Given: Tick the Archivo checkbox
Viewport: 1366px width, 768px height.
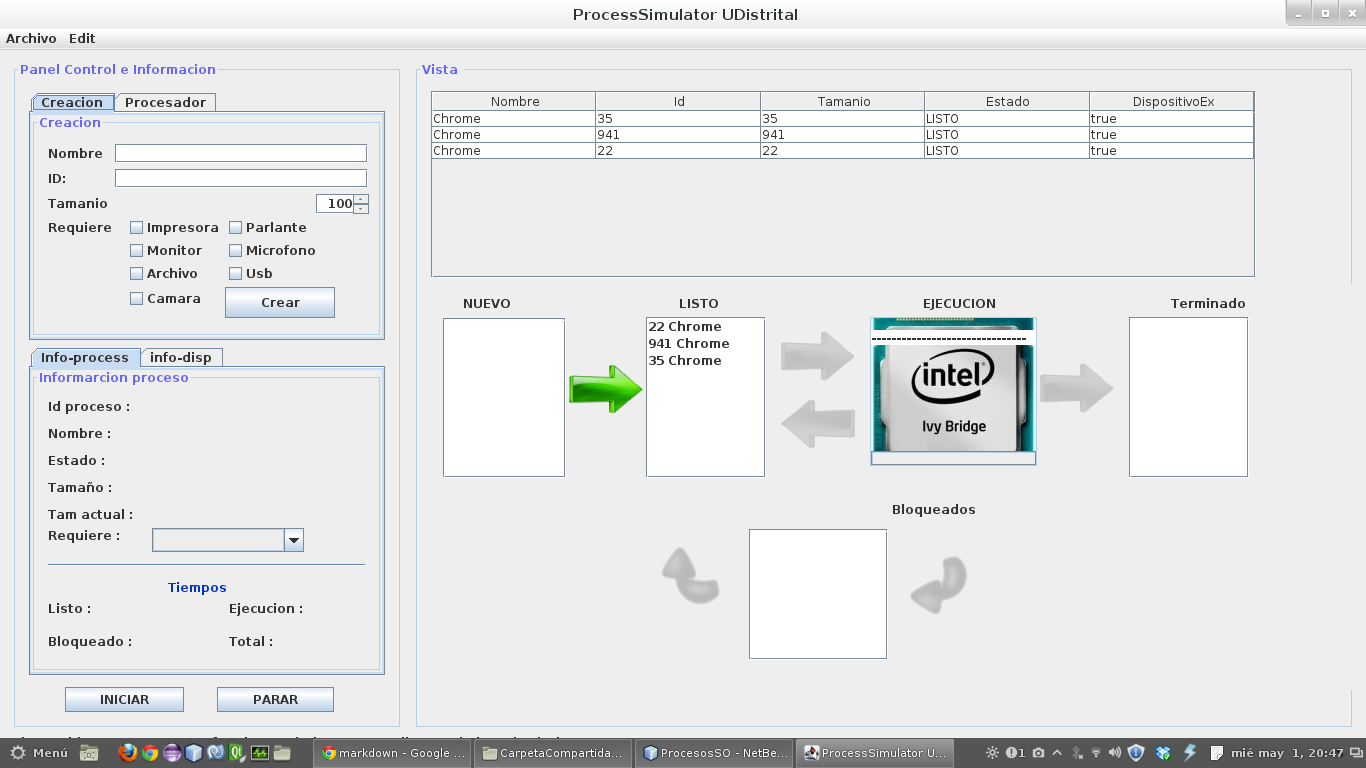Looking at the screenshot, I should [x=137, y=274].
